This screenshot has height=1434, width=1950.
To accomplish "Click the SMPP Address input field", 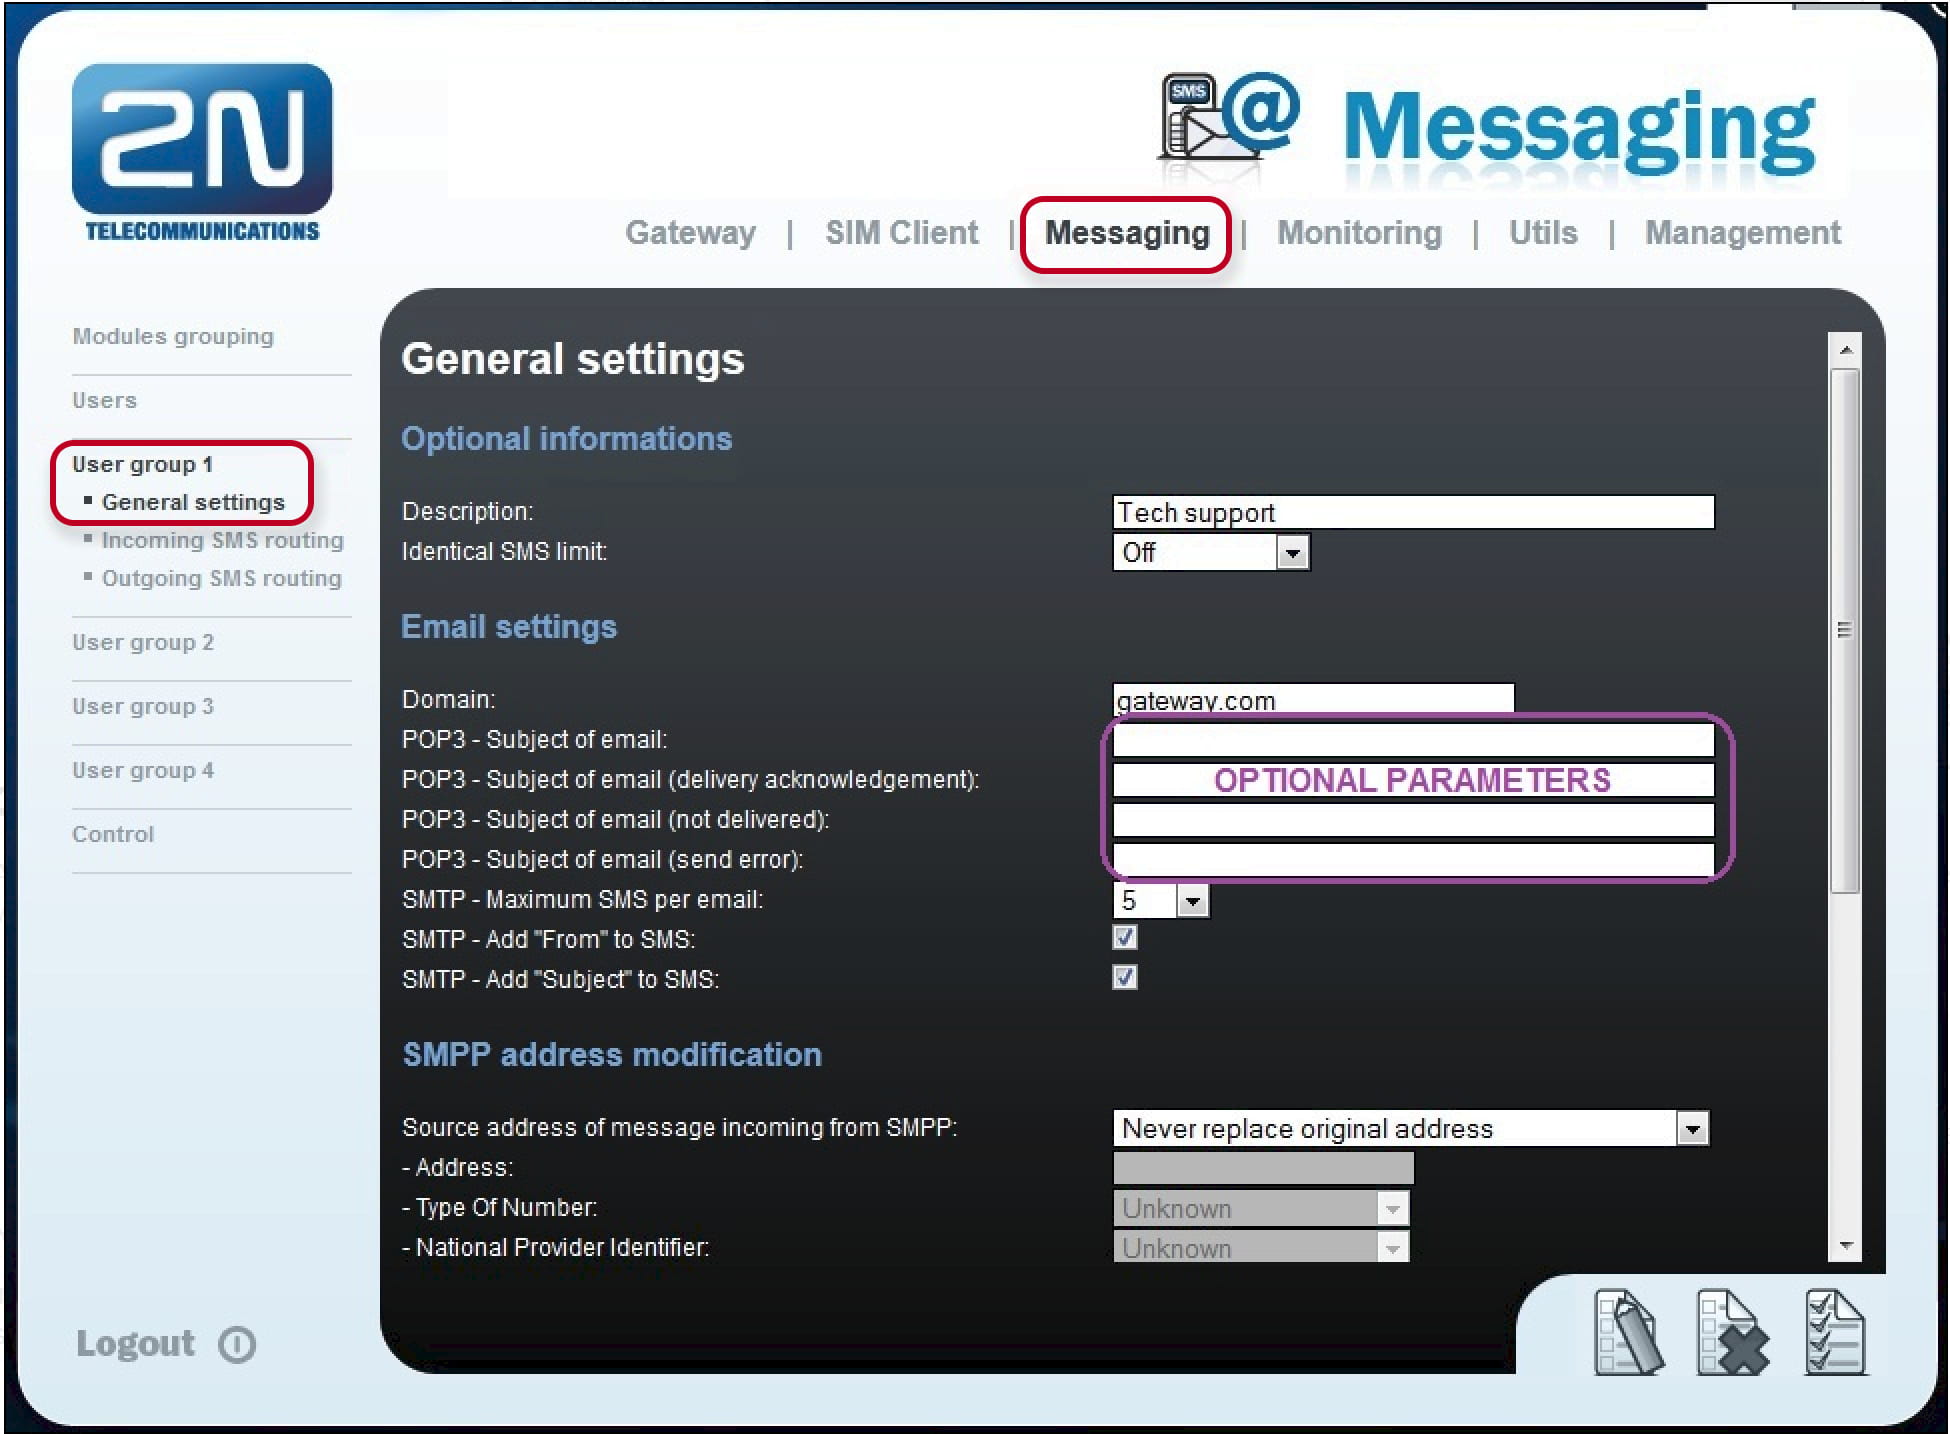I will tap(1263, 1168).
